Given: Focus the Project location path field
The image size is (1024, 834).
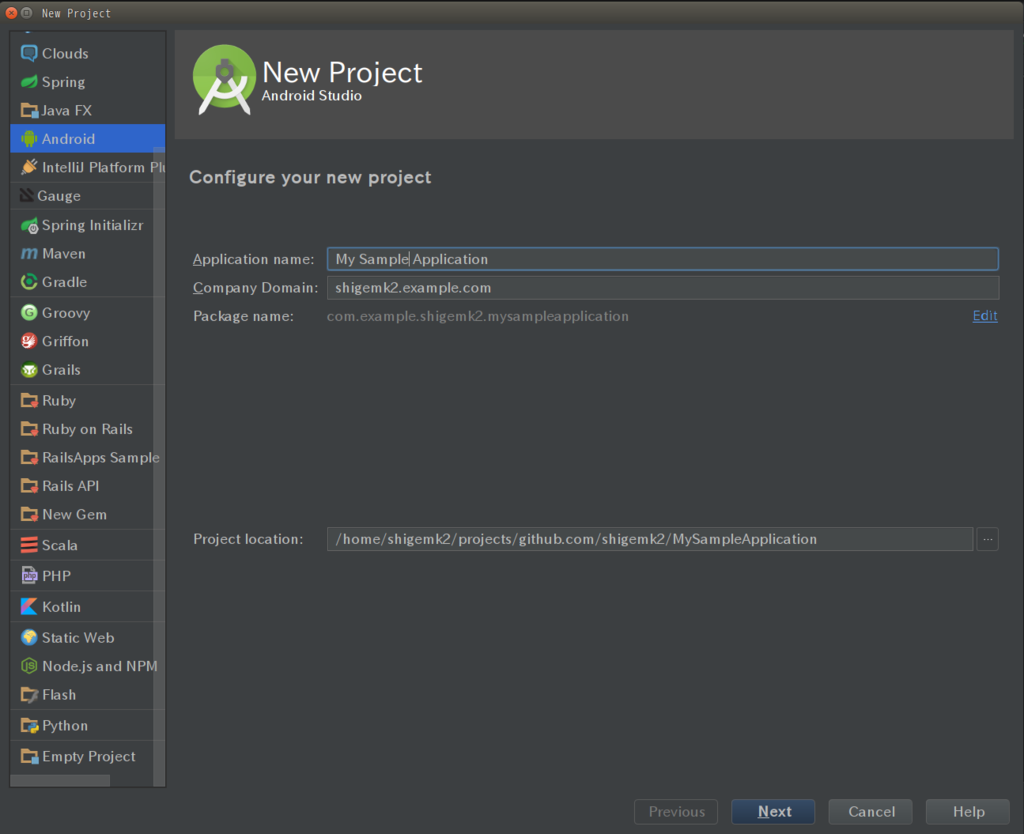Looking at the screenshot, I should (650, 539).
